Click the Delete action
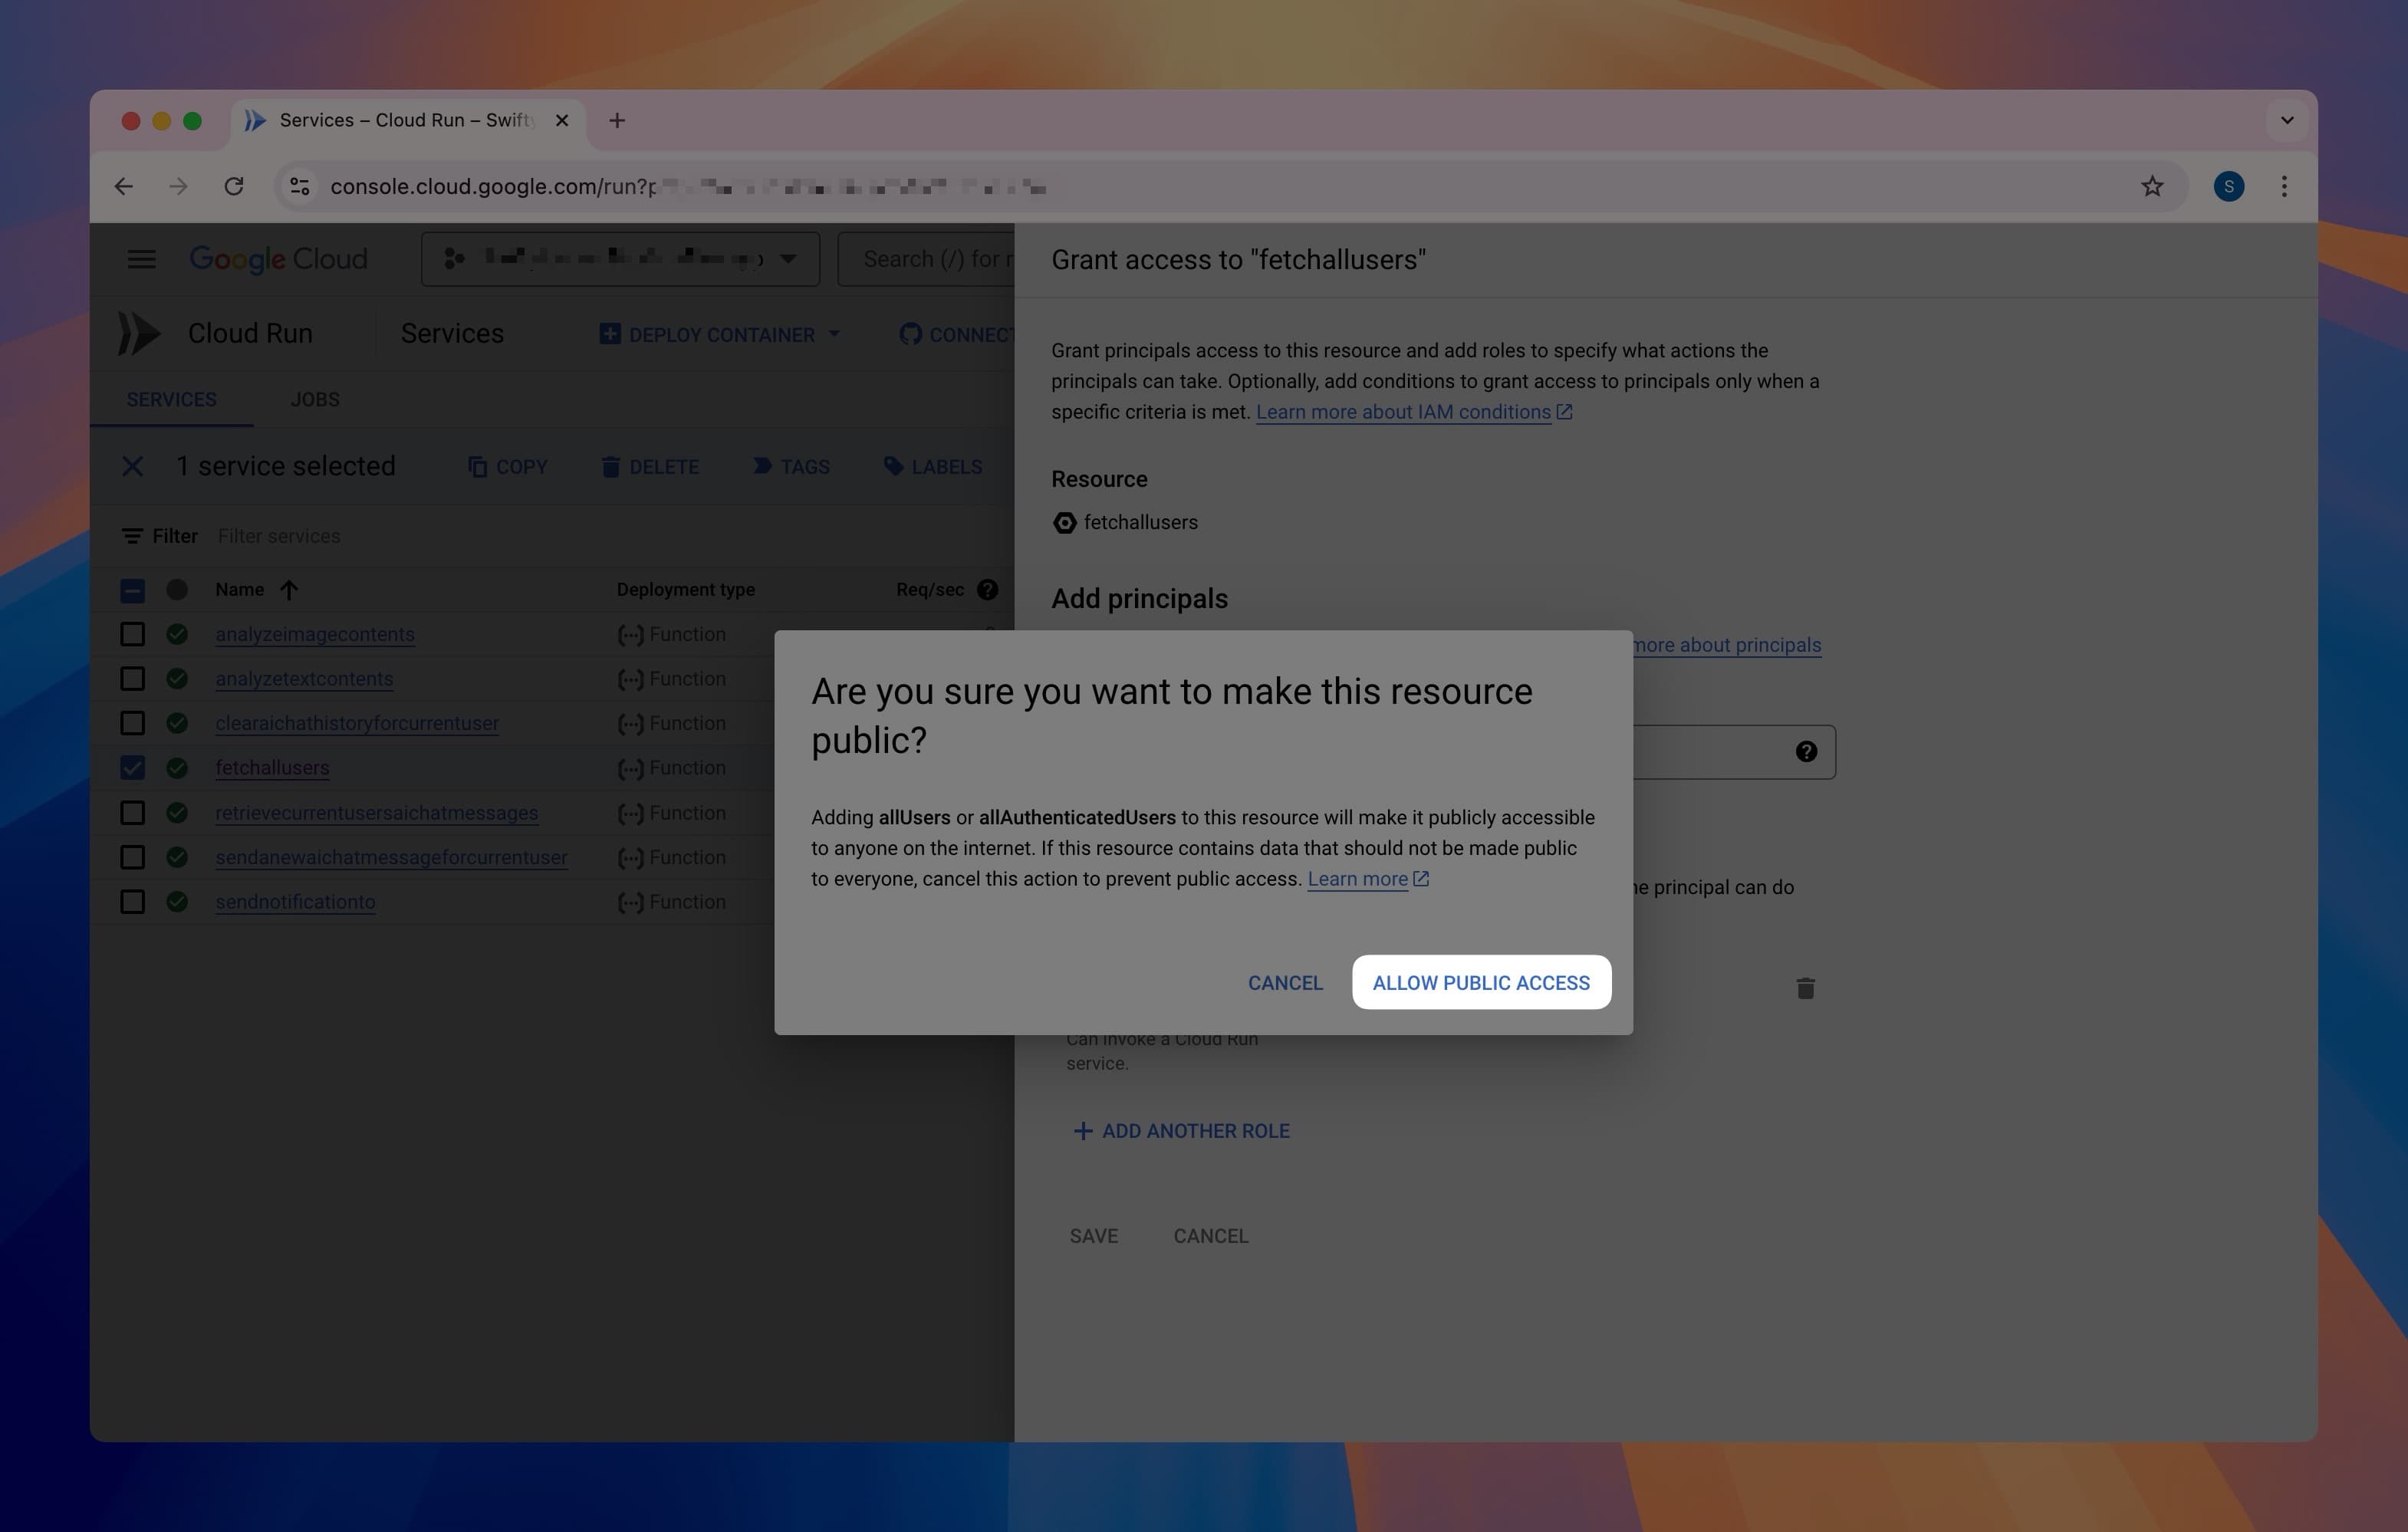The image size is (2408, 1532). (650, 467)
